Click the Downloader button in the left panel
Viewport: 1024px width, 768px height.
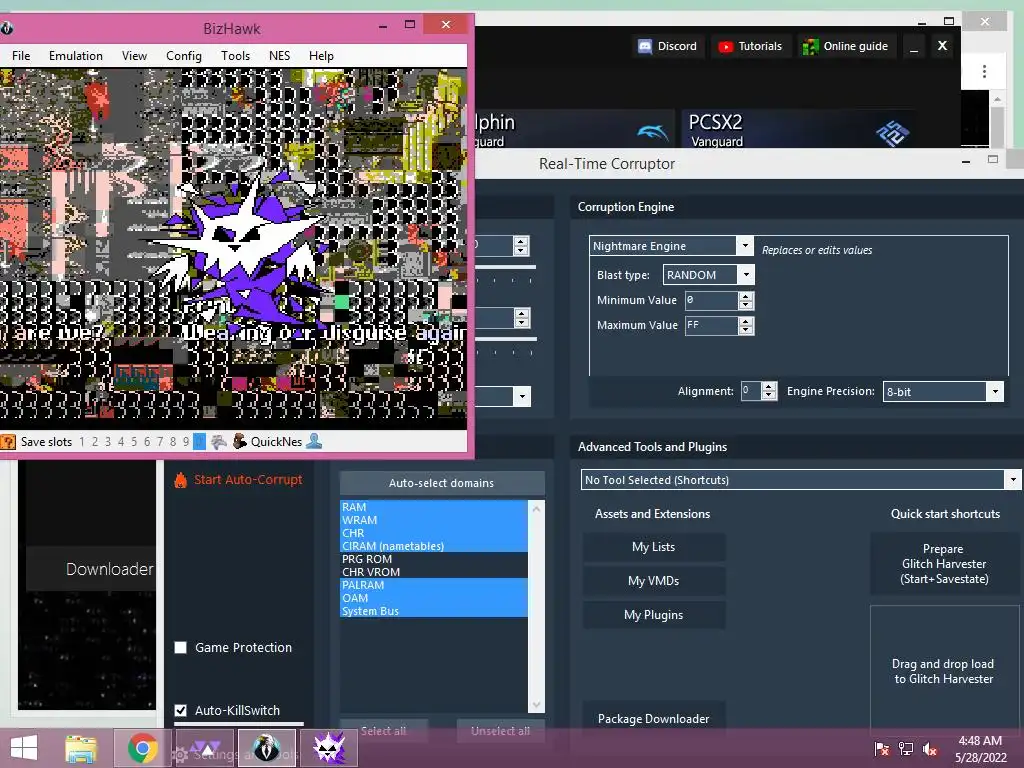[91, 569]
